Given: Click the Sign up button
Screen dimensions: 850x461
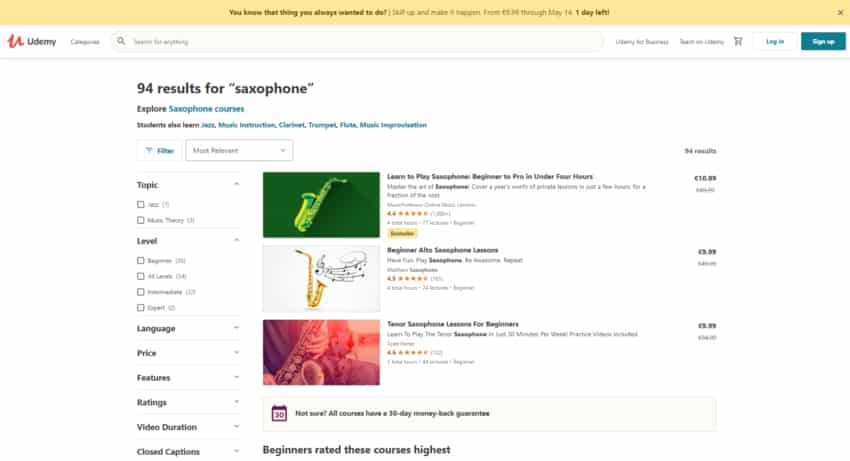Looking at the screenshot, I should pyautogui.click(x=823, y=41).
